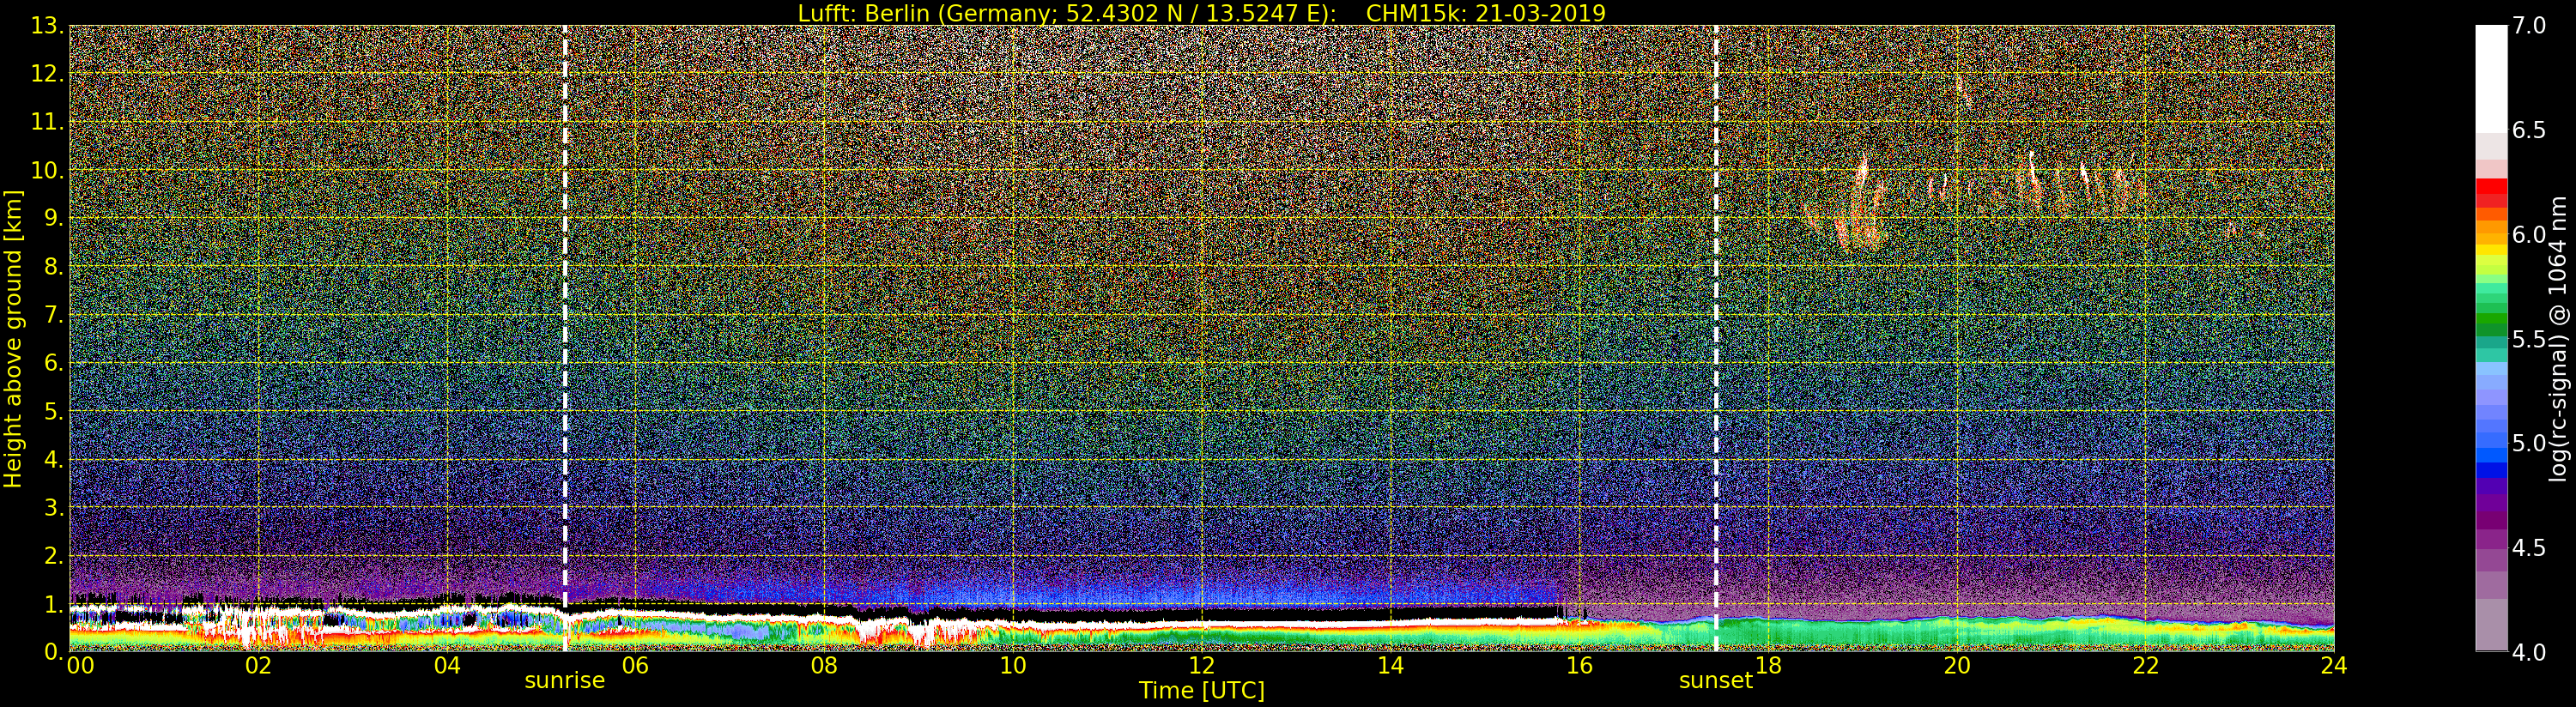Click the "5.5" colorbar scale label

pos(2529,339)
